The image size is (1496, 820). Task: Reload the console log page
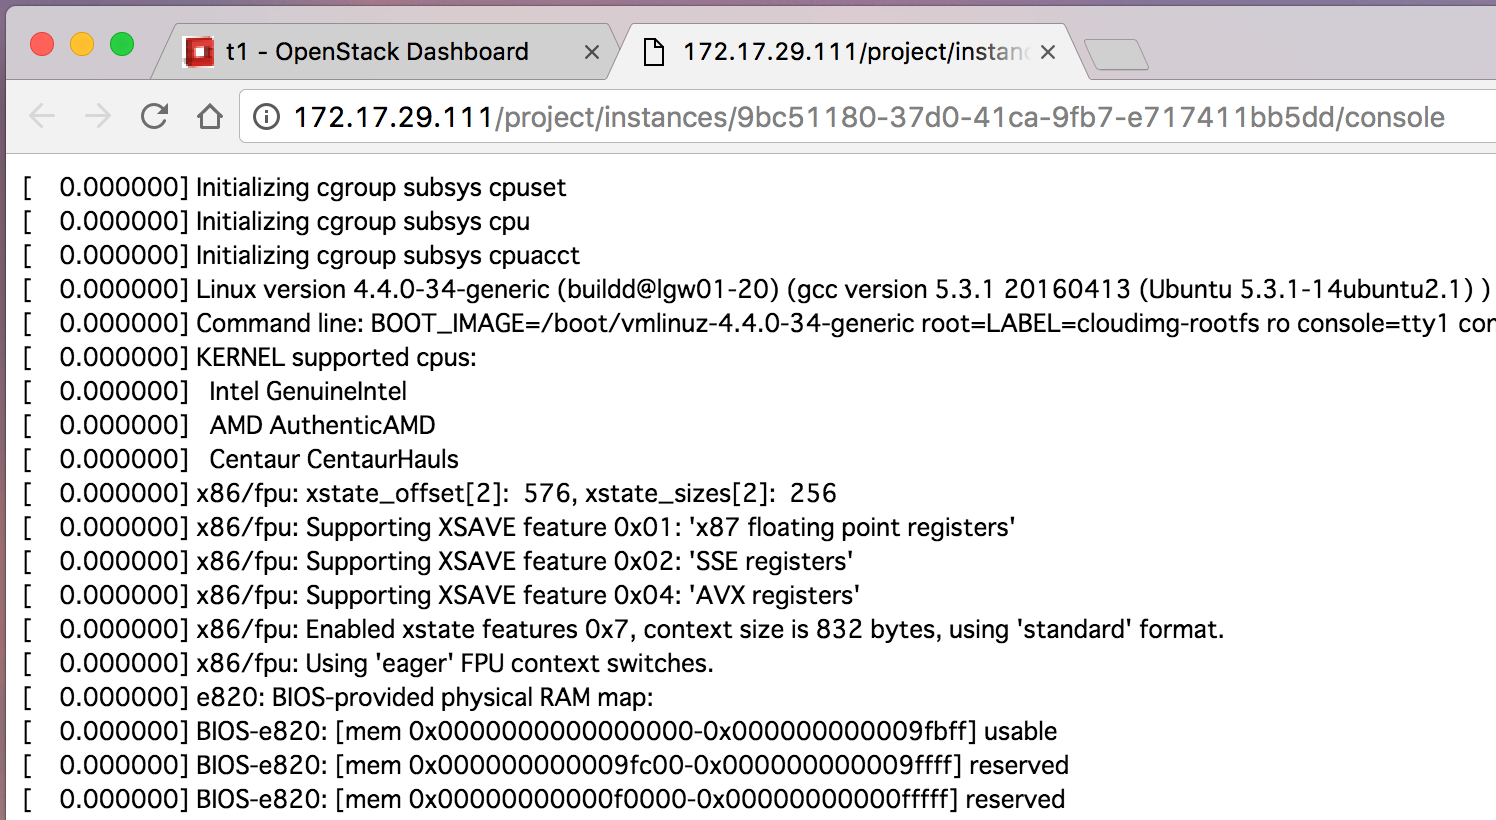(154, 117)
